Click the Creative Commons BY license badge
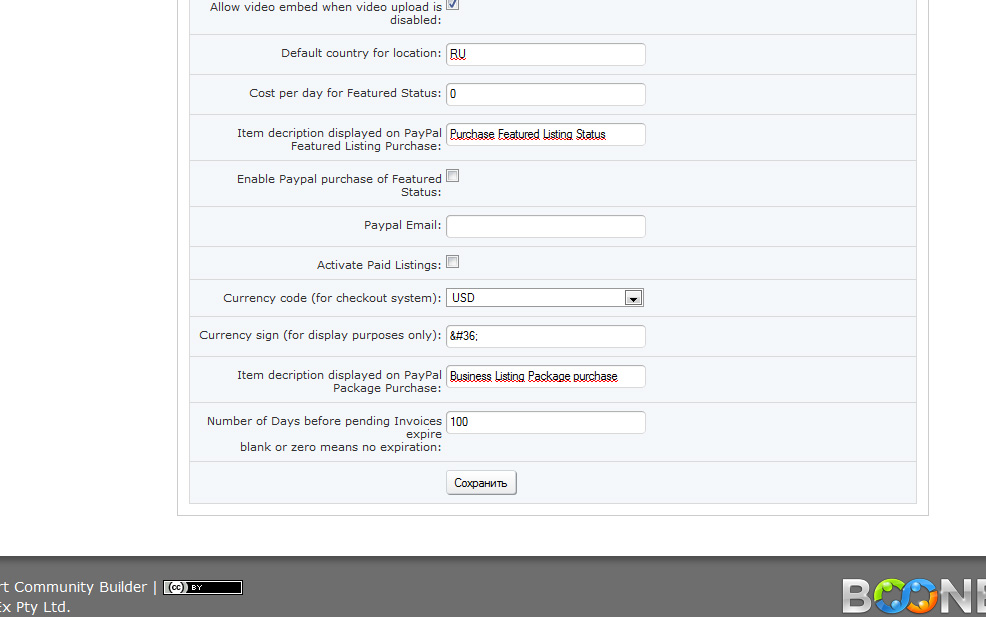 click(203, 587)
